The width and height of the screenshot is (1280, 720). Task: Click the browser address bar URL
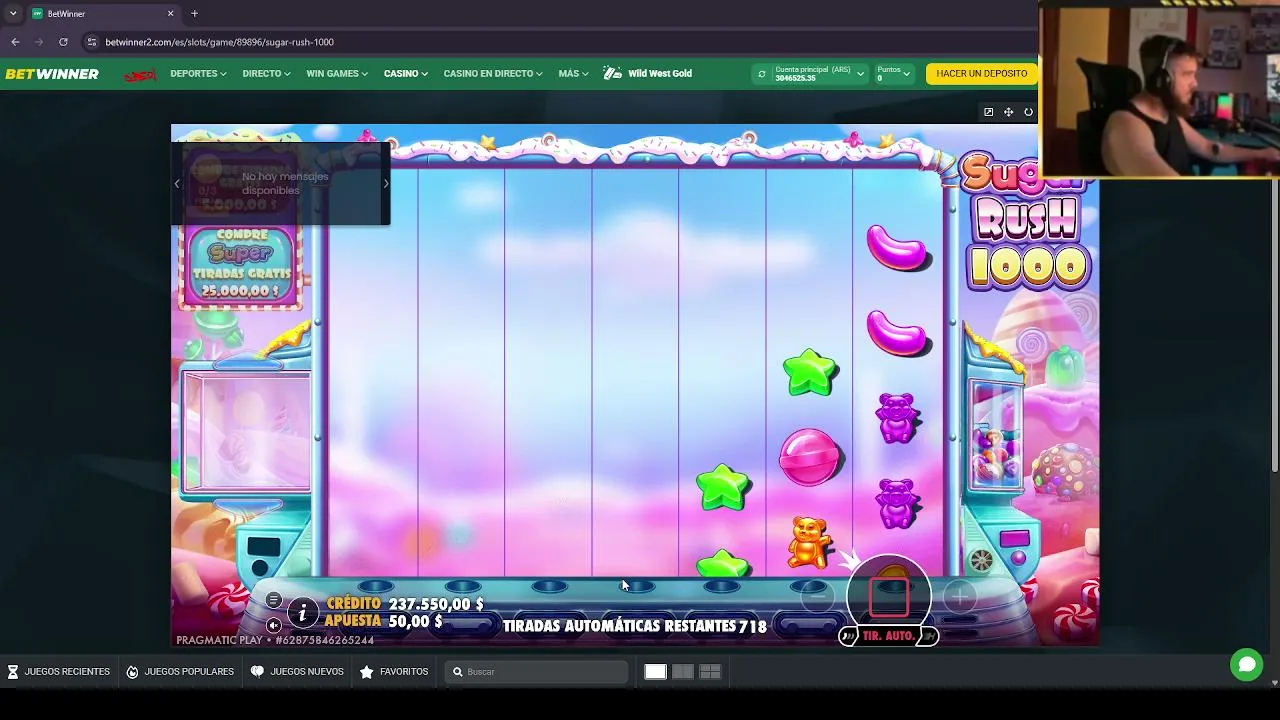(219, 42)
